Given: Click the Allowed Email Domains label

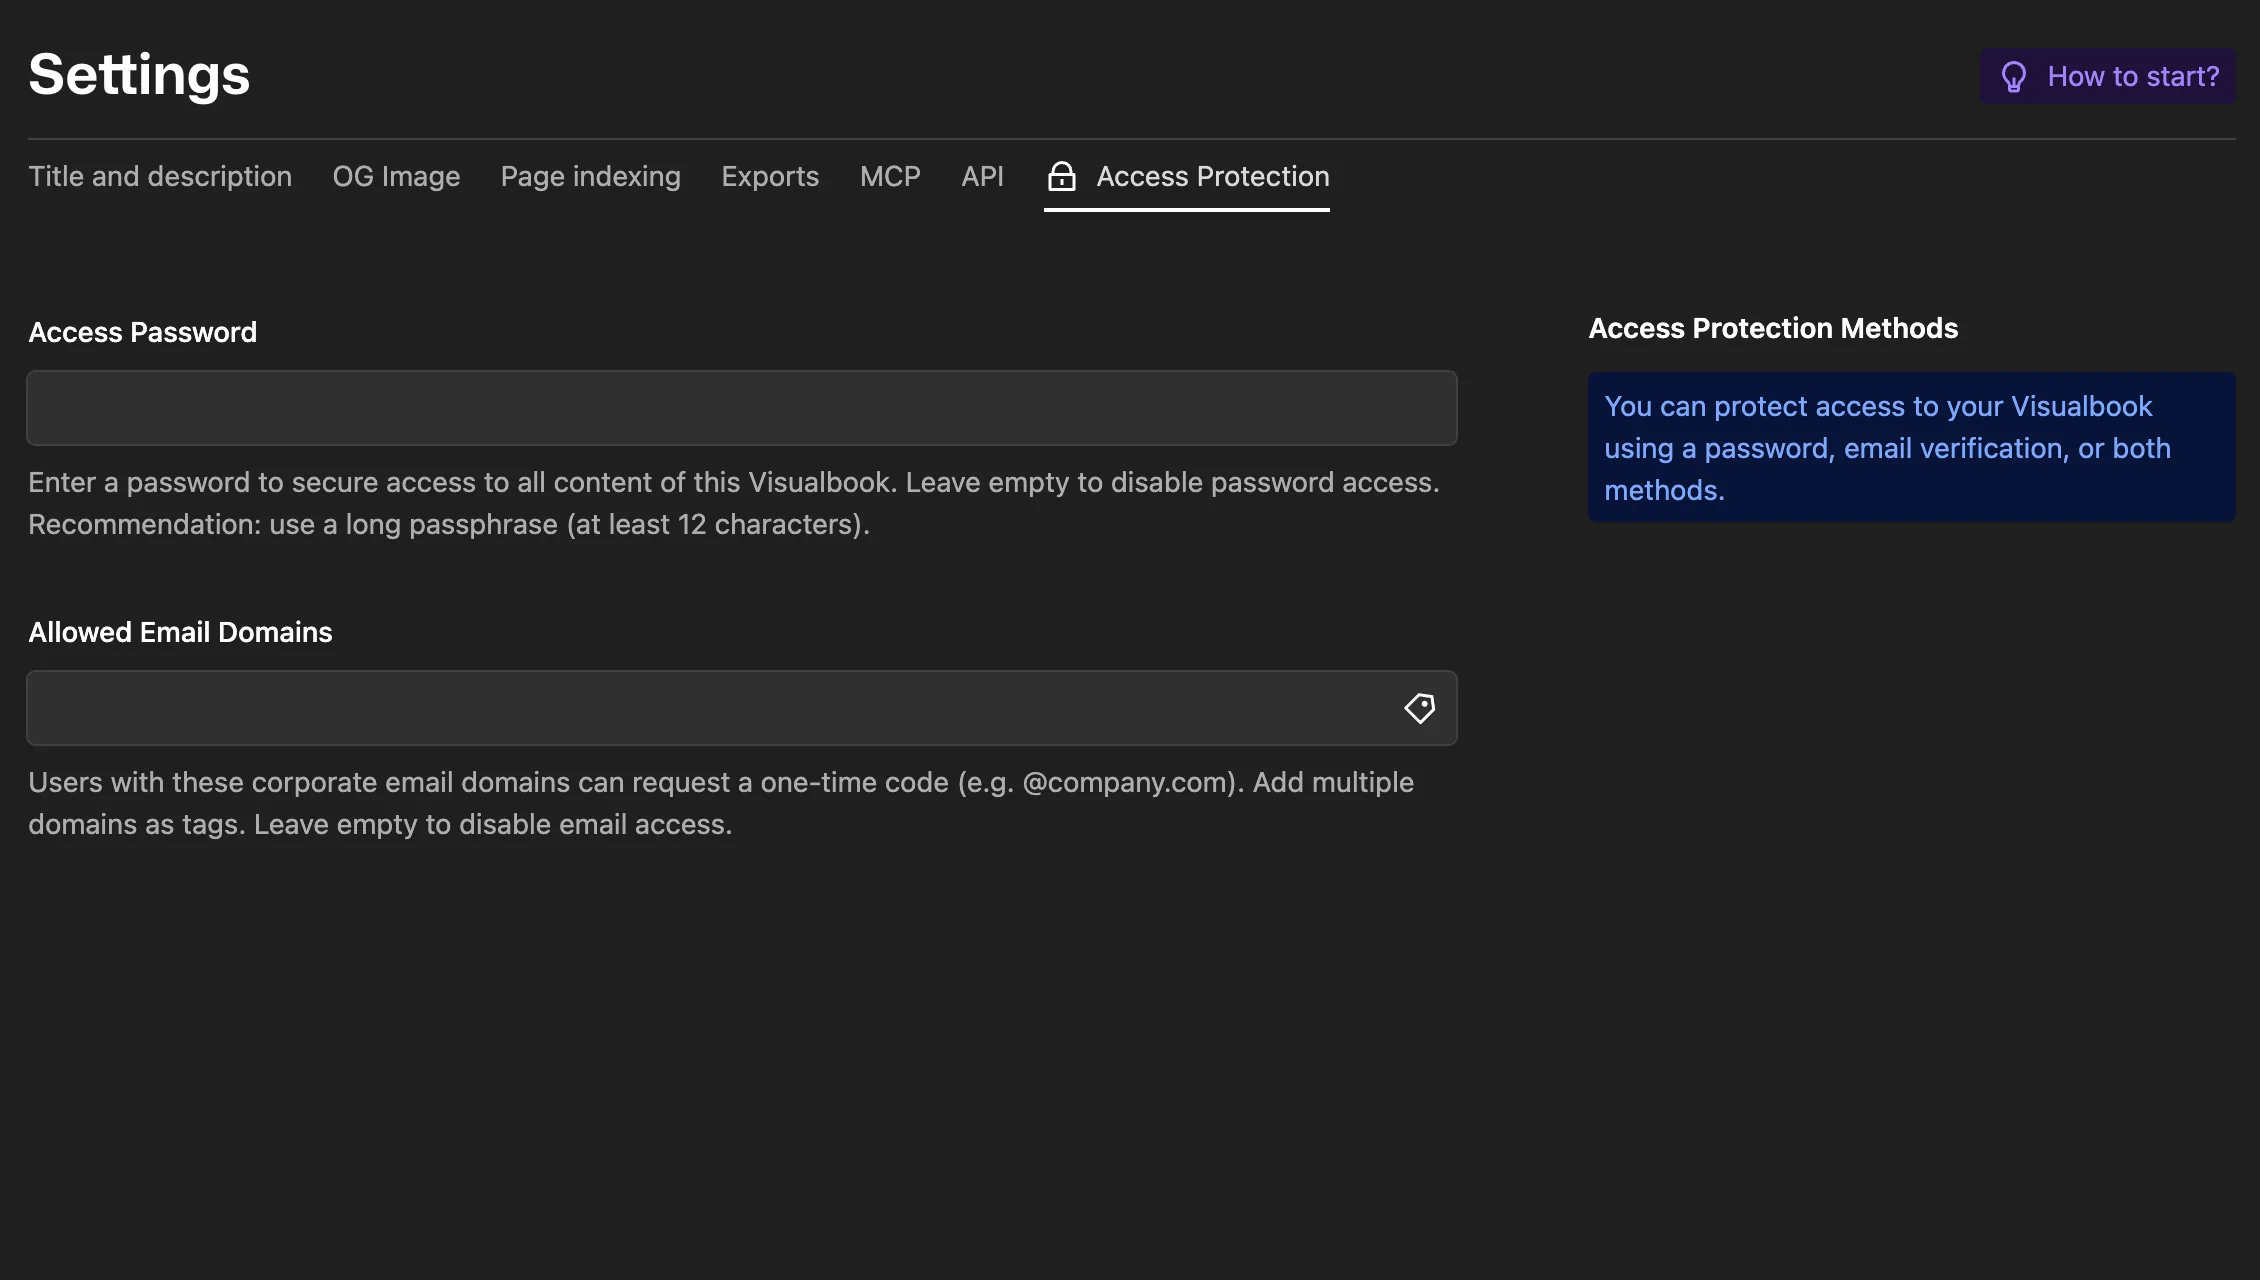Looking at the screenshot, I should [180, 632].
